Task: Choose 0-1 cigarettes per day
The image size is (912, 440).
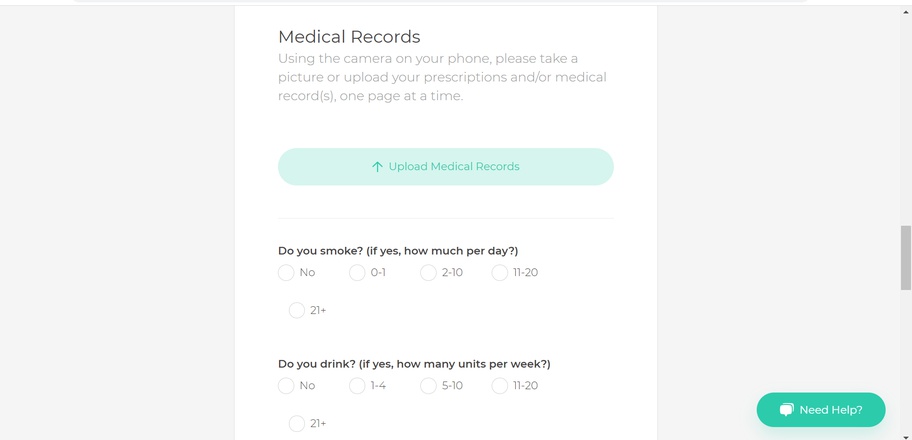Action: point(357,272)
